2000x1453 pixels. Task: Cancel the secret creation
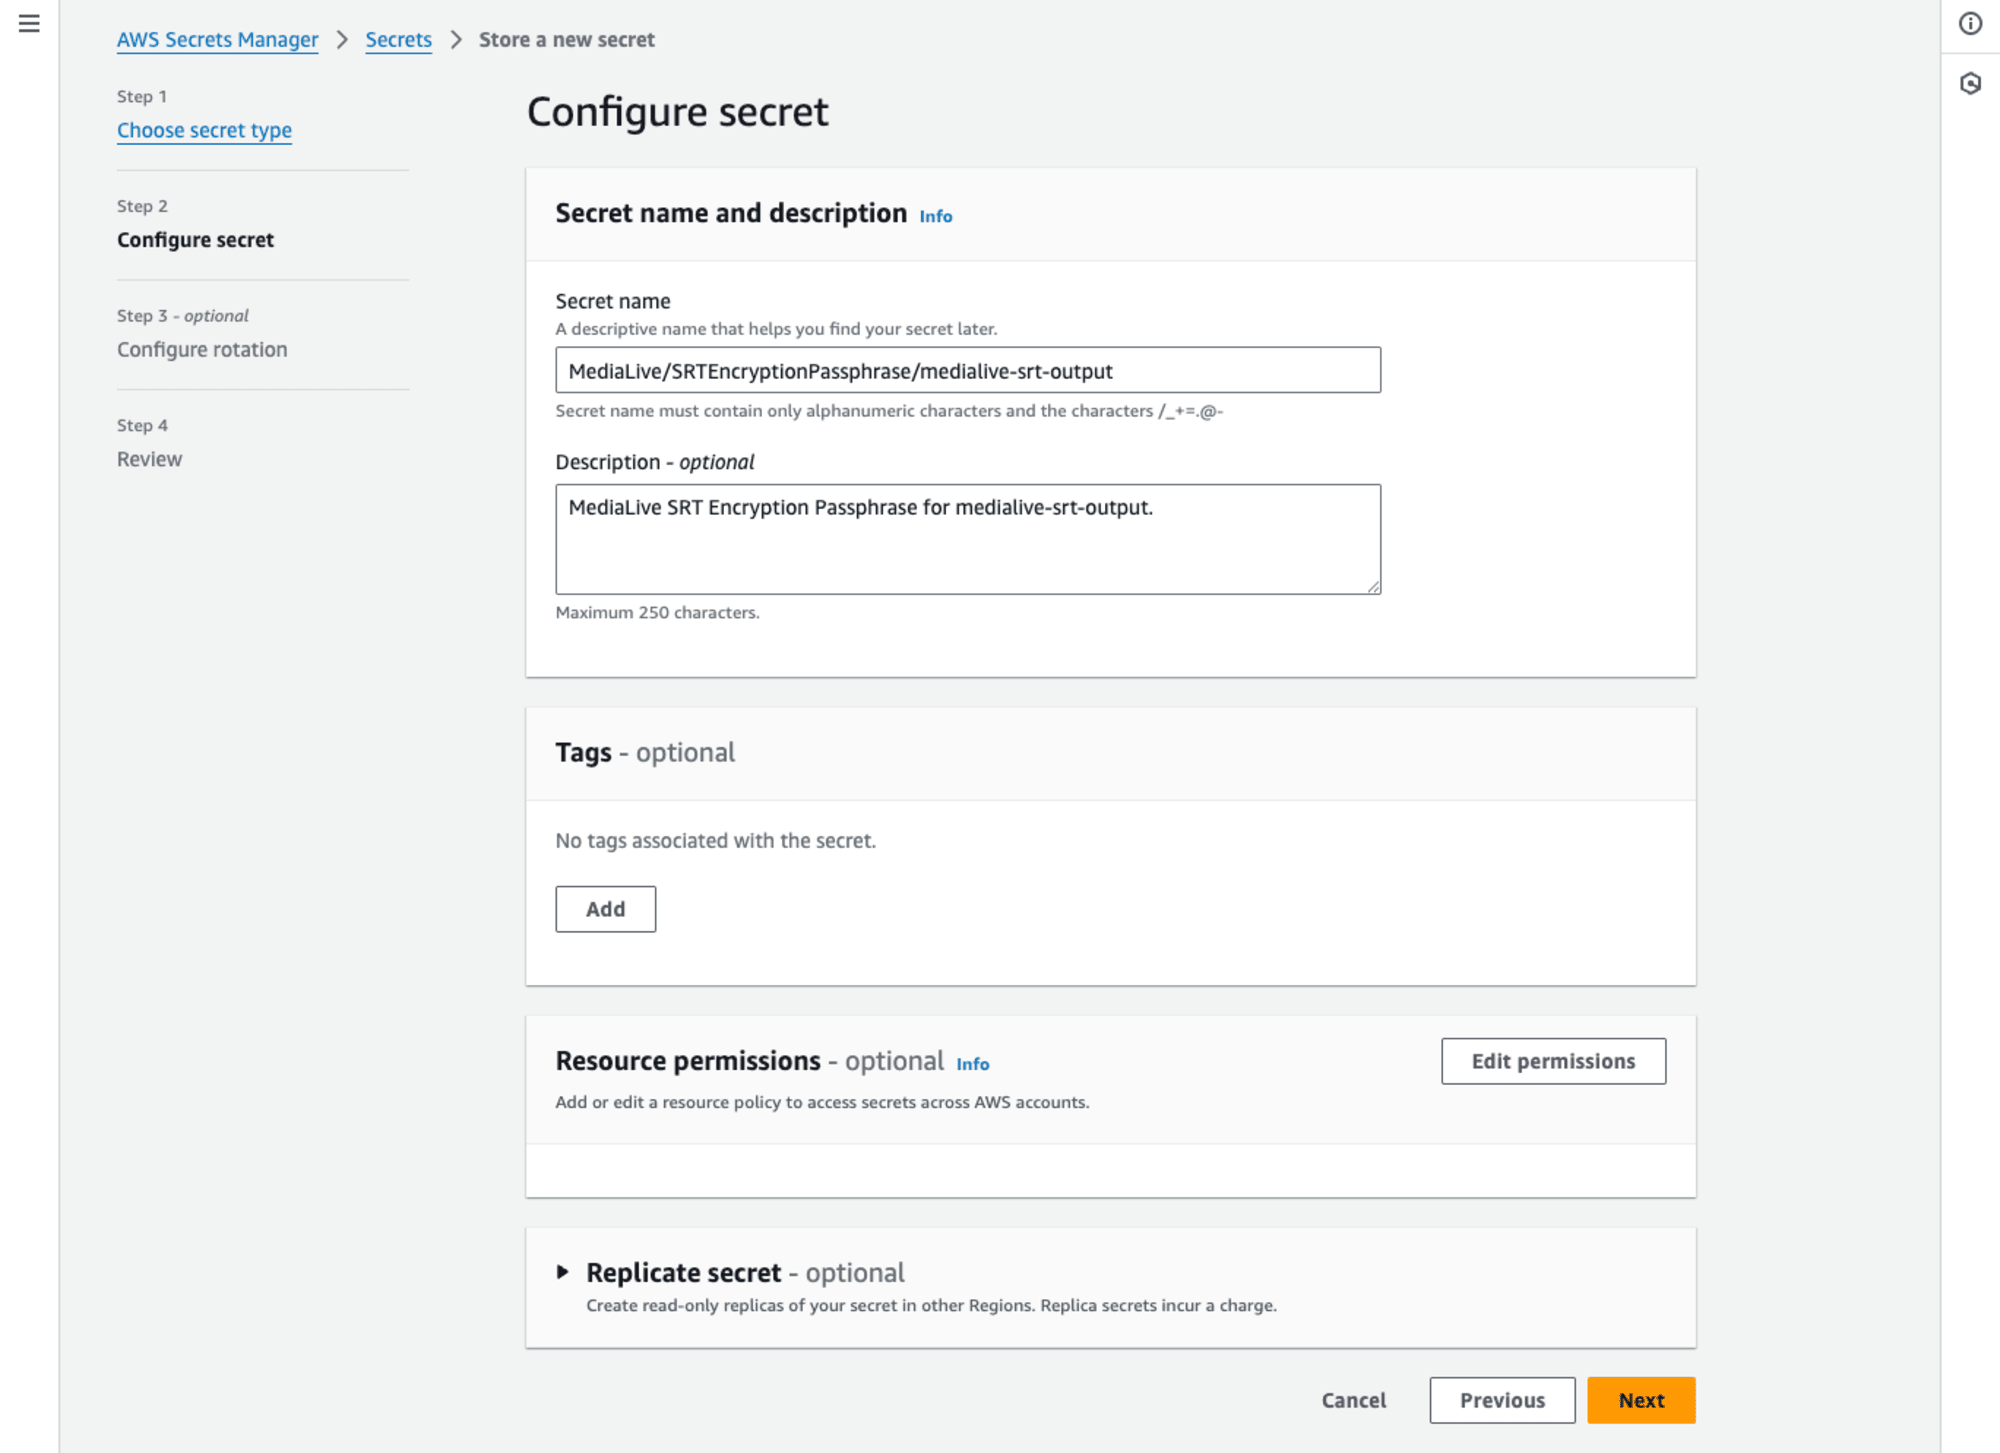pyautogui.click(x=1354, y=1400)
